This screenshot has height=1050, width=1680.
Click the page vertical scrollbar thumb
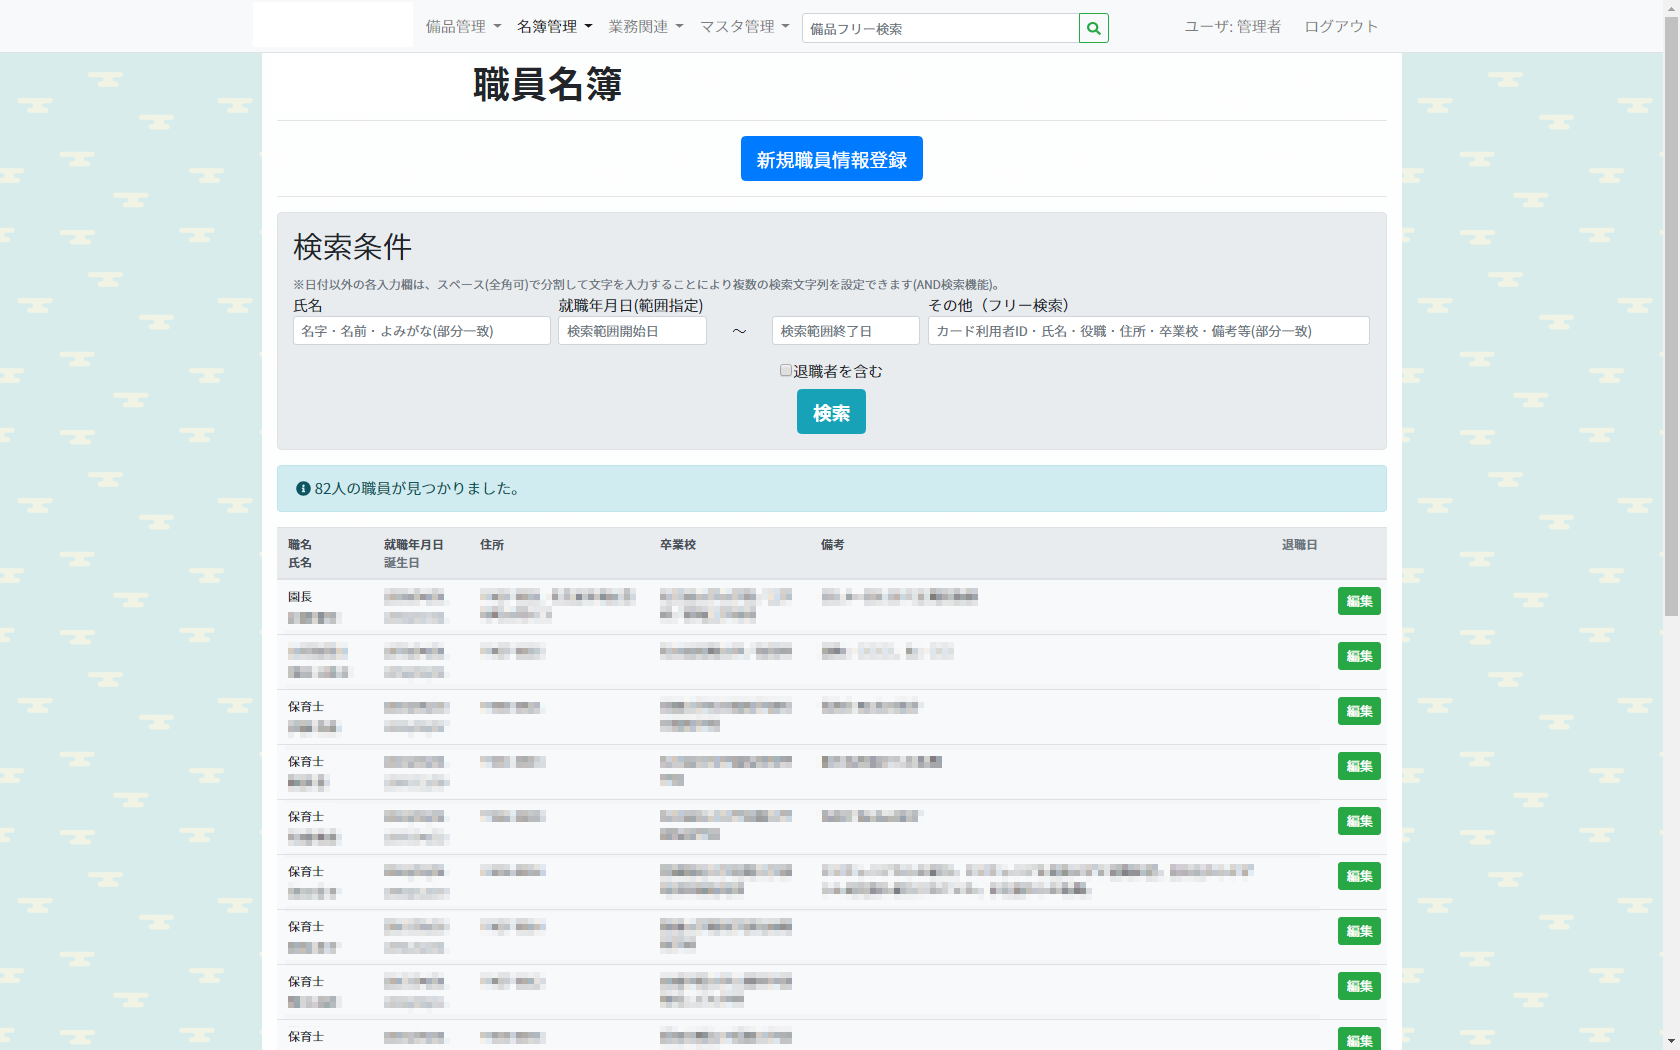(x=1671, y=317)
